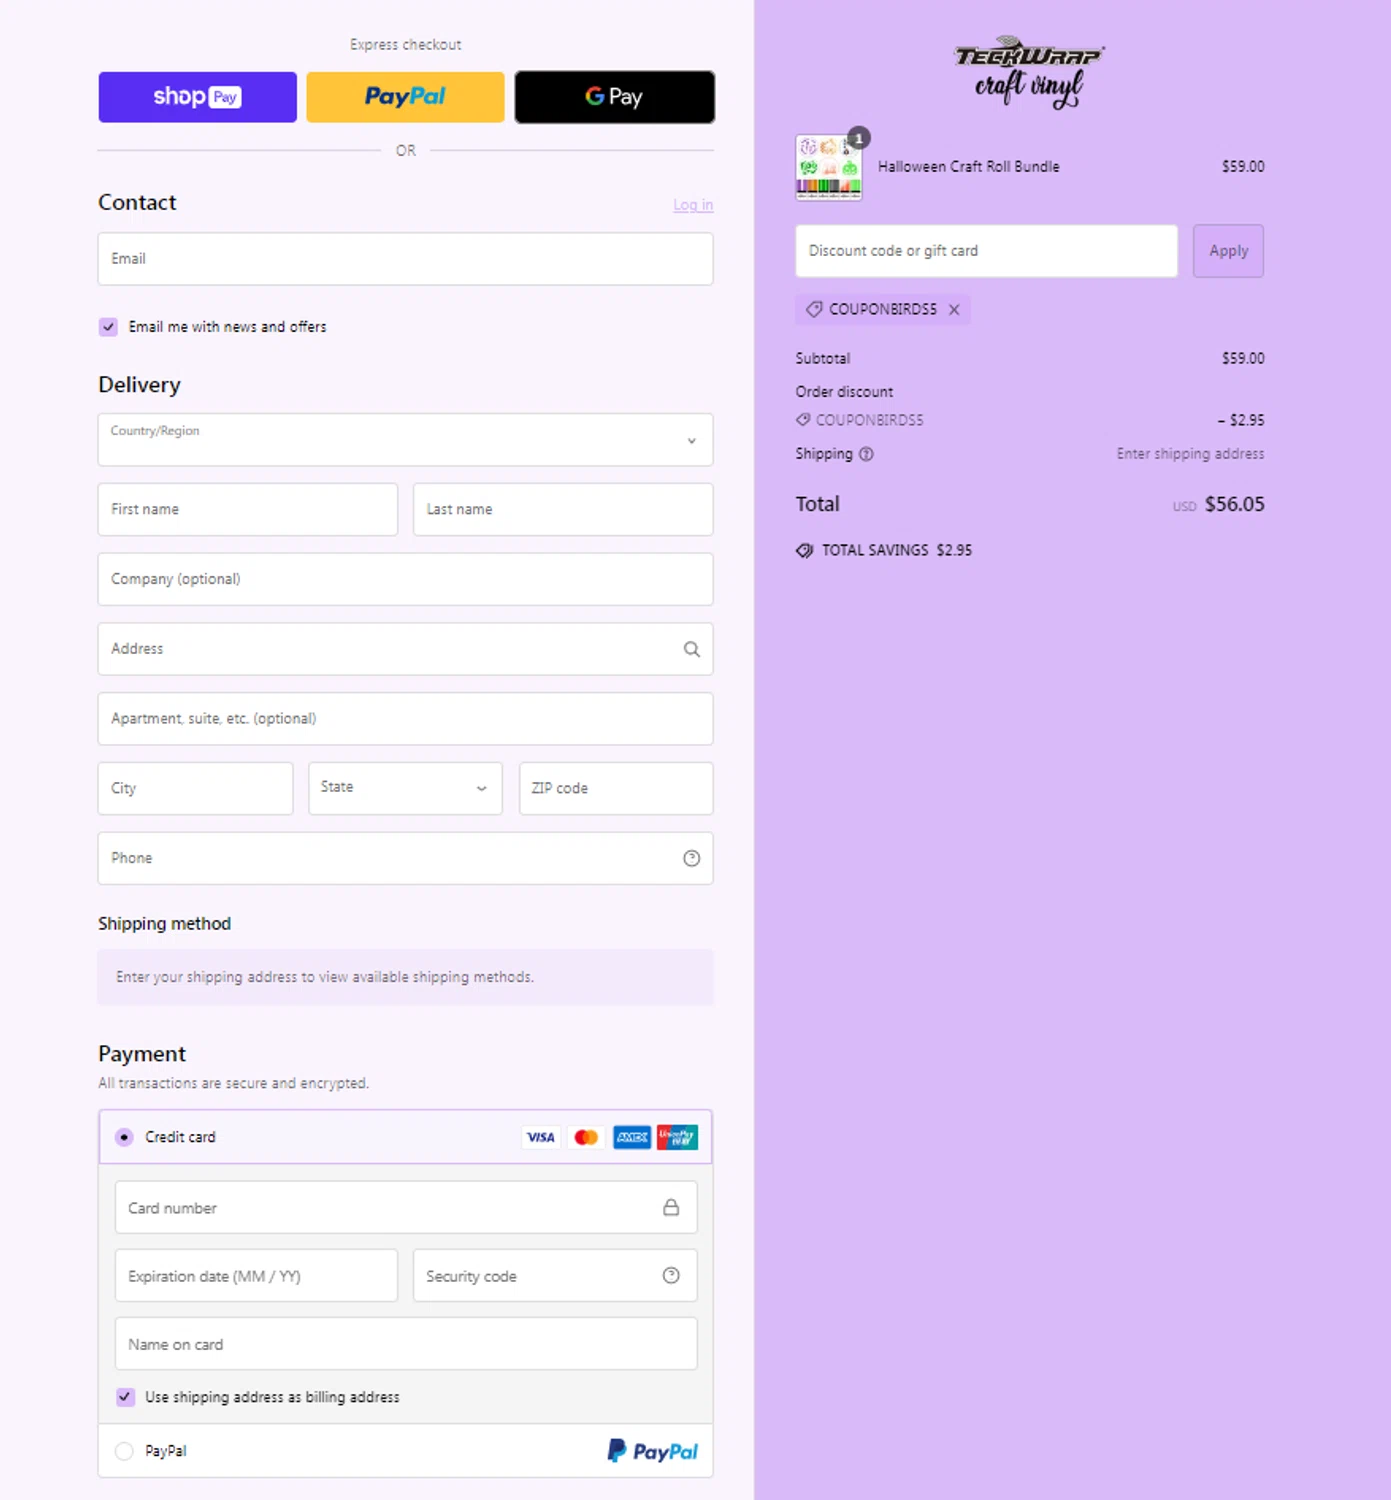The image size is (1391, 1500).
Task: Show the Shipping info help icon
Action: click(866, 454)
